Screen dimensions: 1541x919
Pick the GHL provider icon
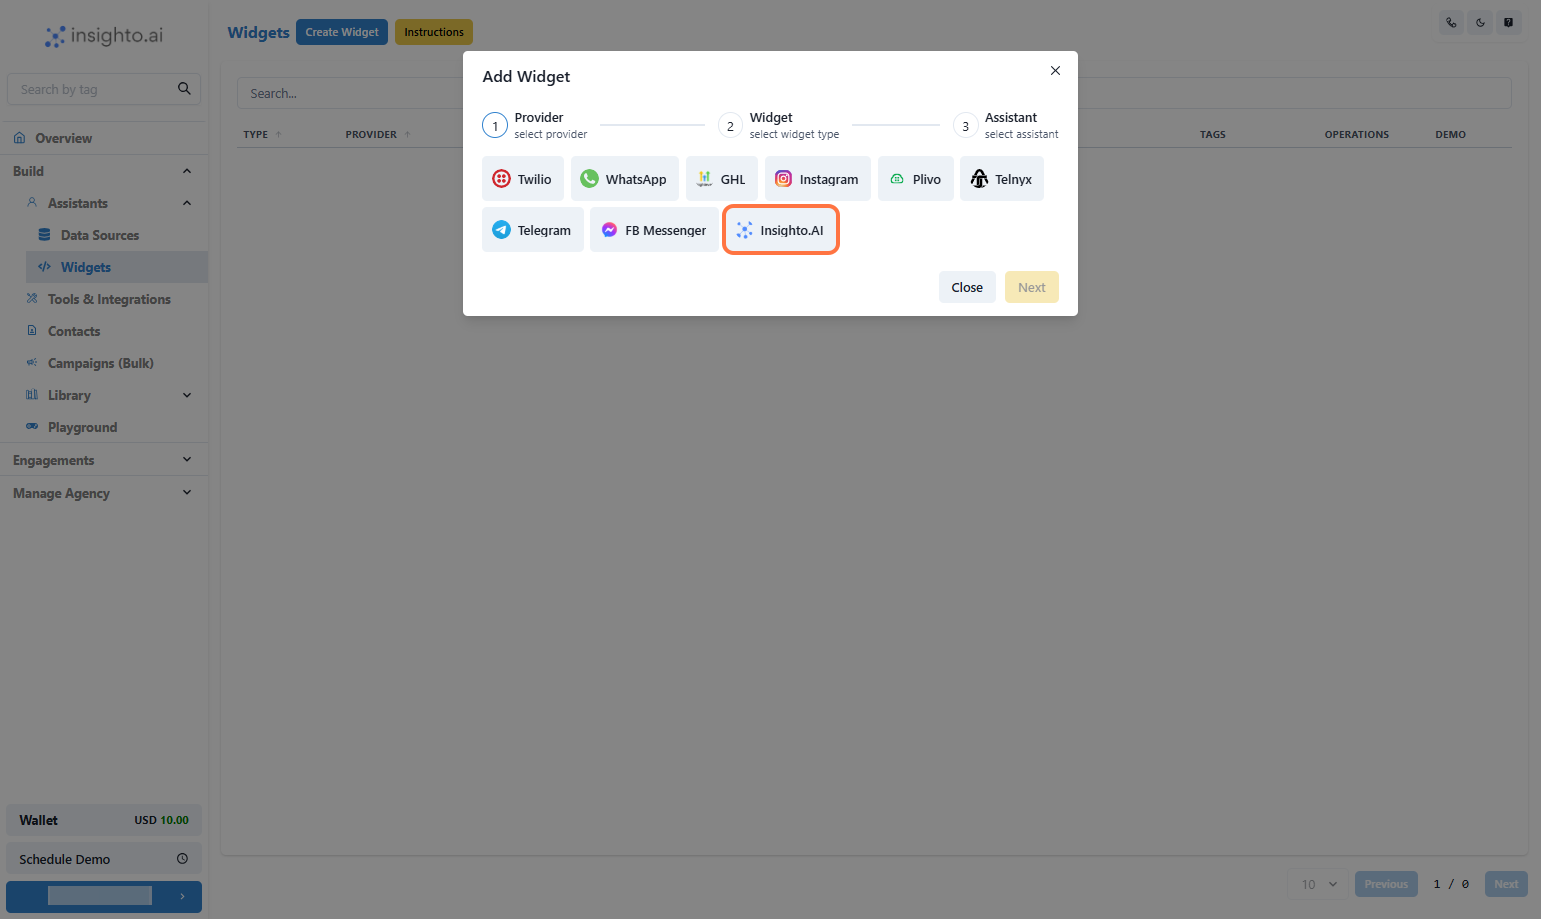705,179
